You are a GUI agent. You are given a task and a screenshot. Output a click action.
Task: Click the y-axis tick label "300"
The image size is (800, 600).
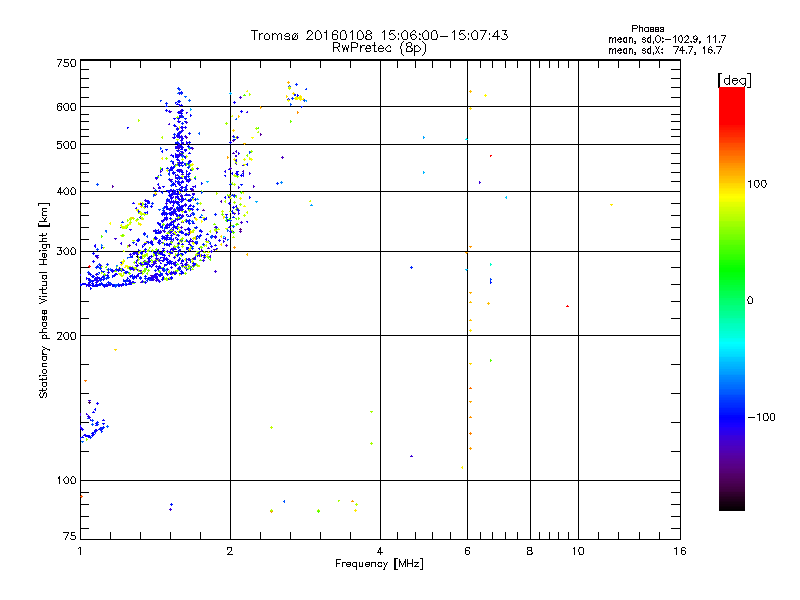point(67,252)
